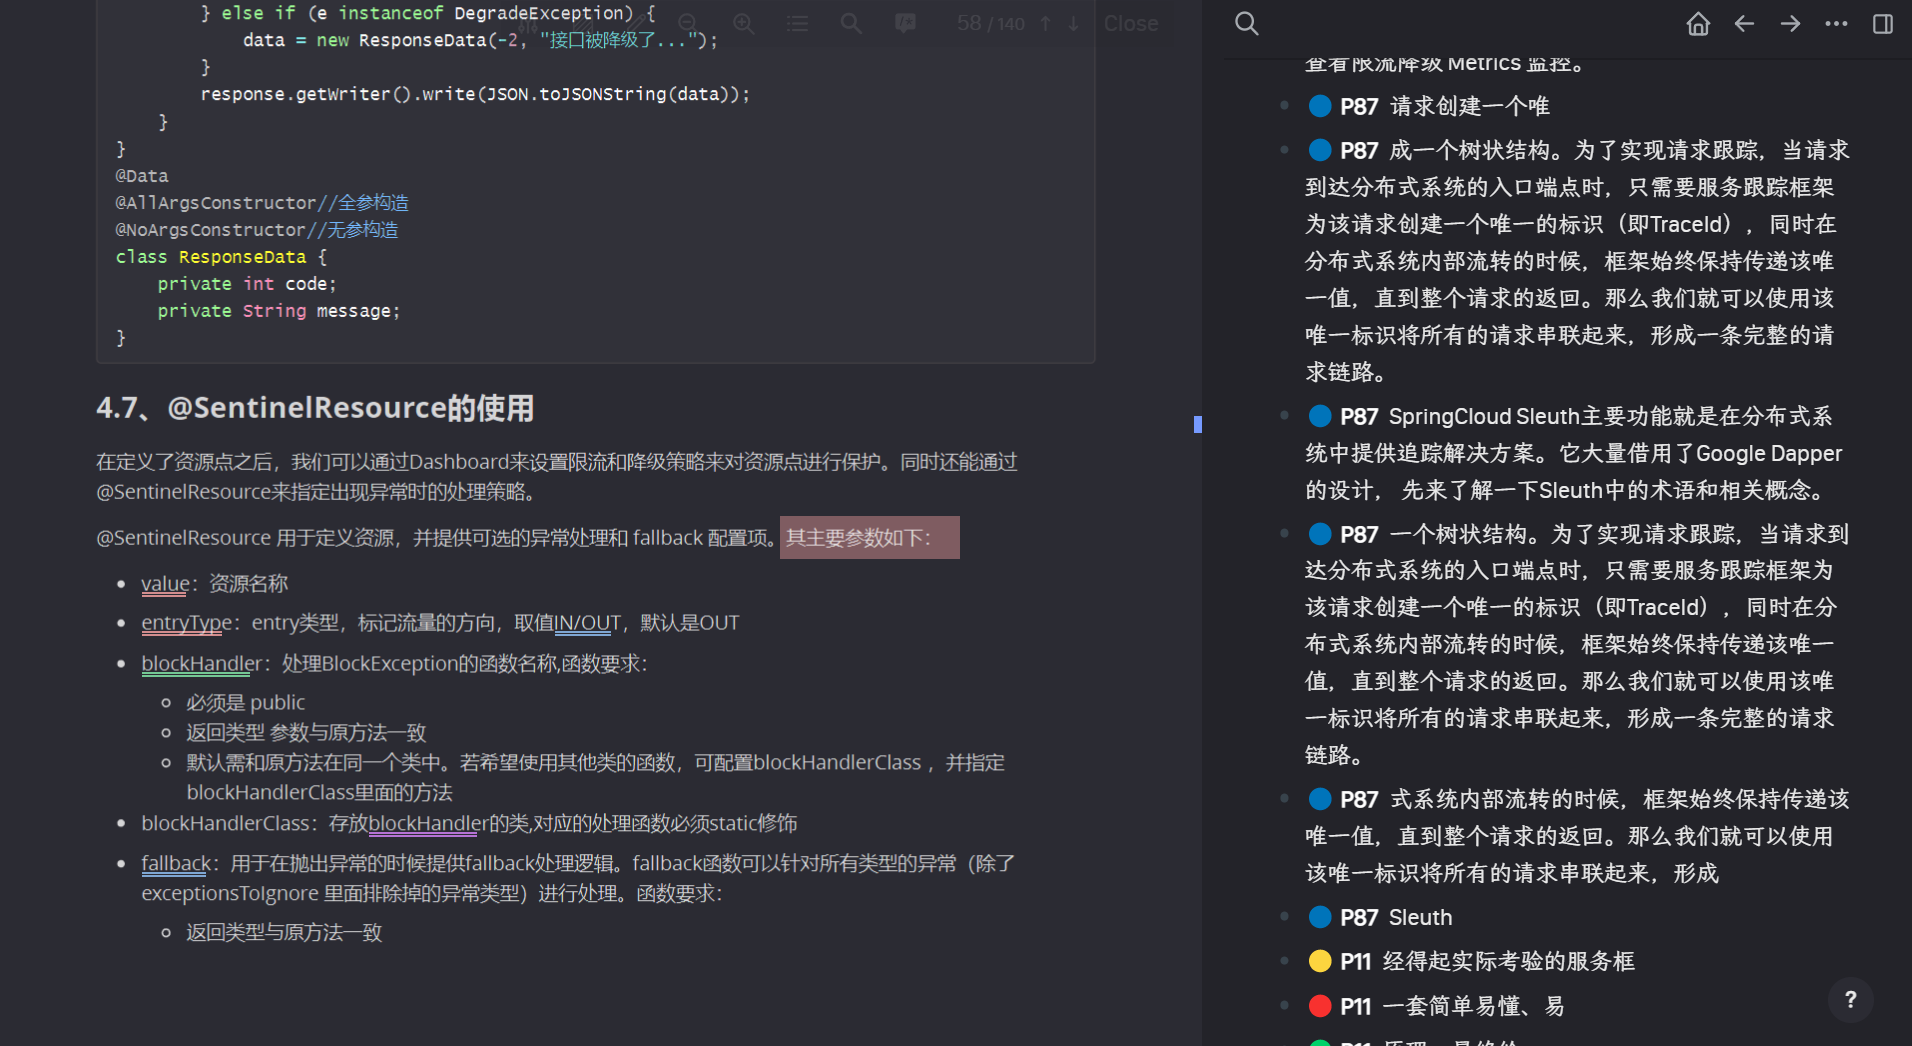The image size is (1912, 1046).
Task: Click the '@NoArgsConstructor' annotation line
Action: click(x=256, y=230)
